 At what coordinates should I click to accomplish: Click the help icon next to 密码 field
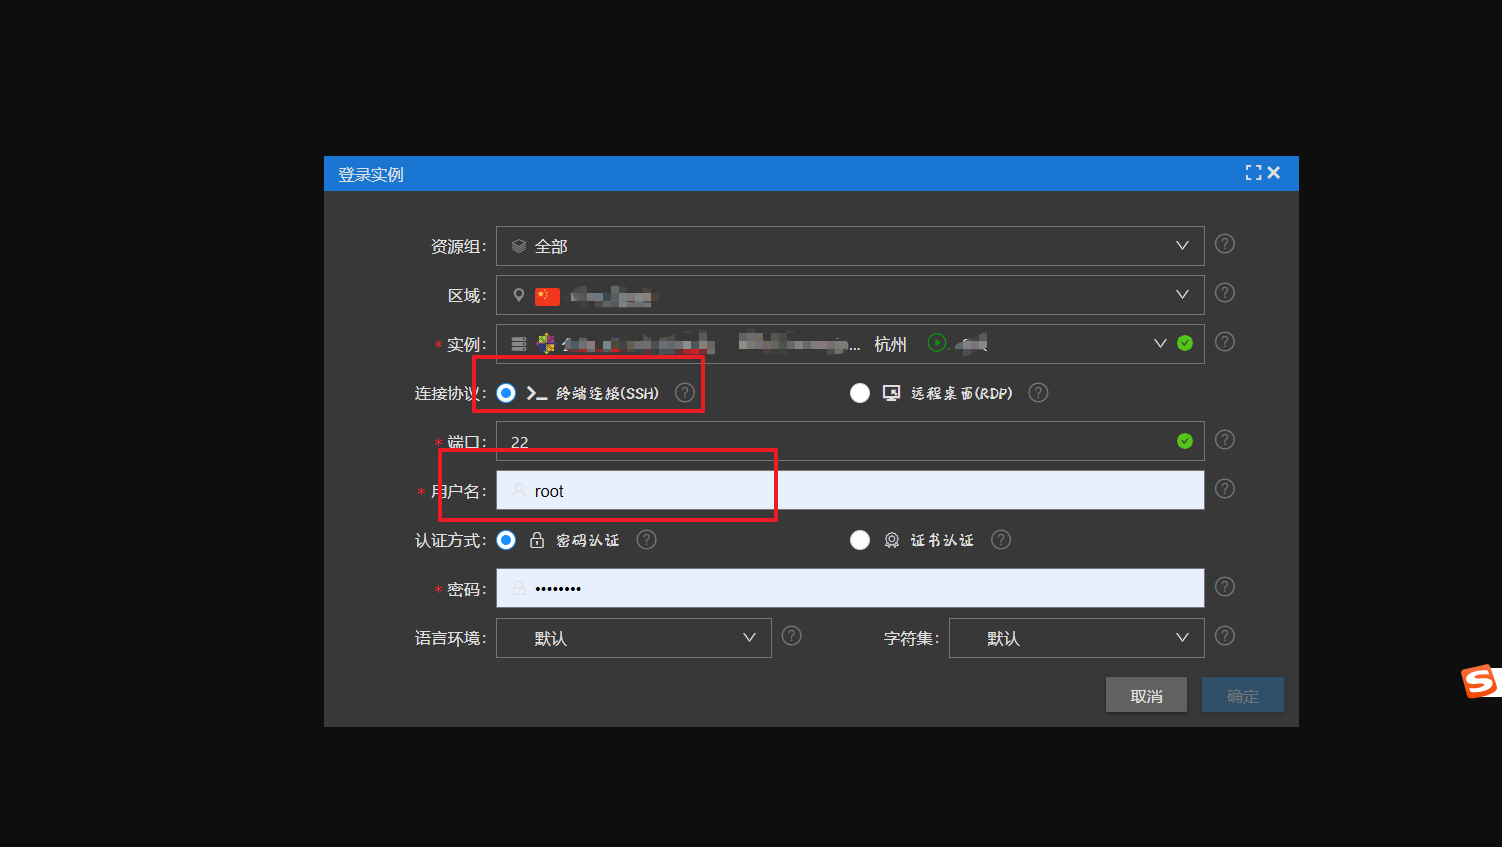[1224, 586]
